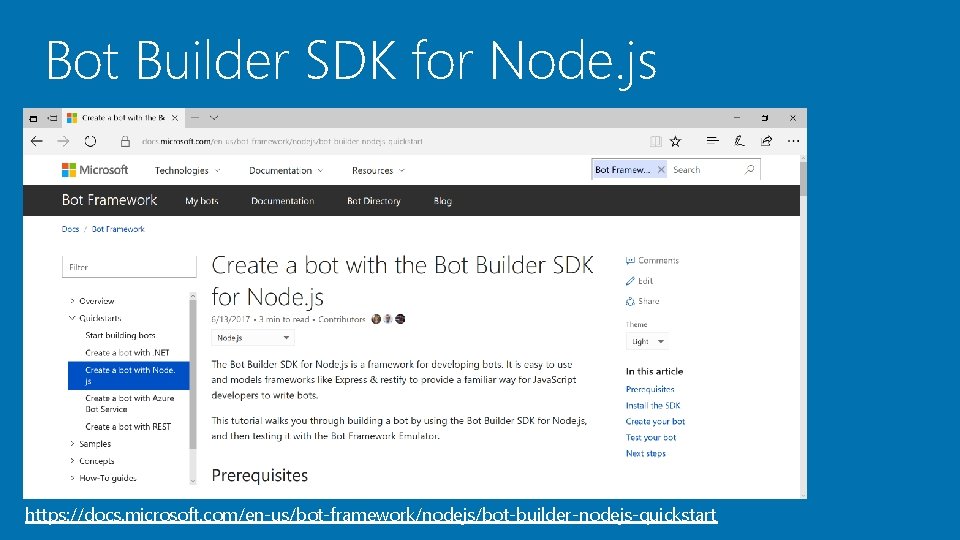960x540 pixels.
Task: Click the Filter input field
Action: point(129,267)
